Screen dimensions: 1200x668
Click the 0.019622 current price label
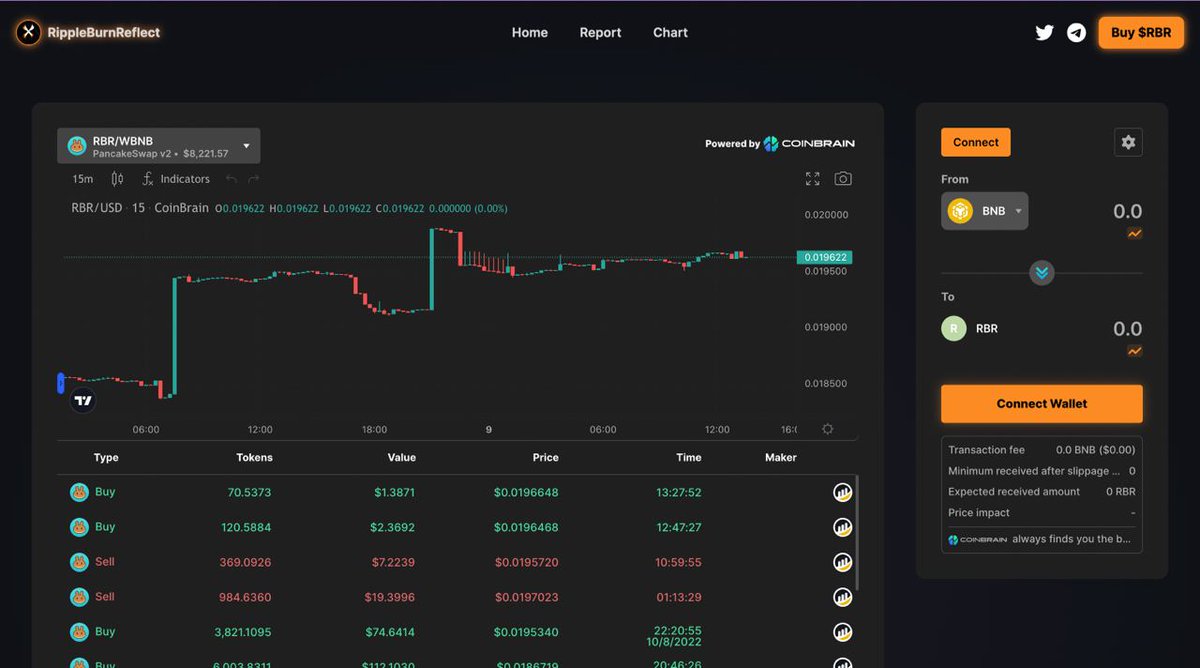click(x=824, y=257)
